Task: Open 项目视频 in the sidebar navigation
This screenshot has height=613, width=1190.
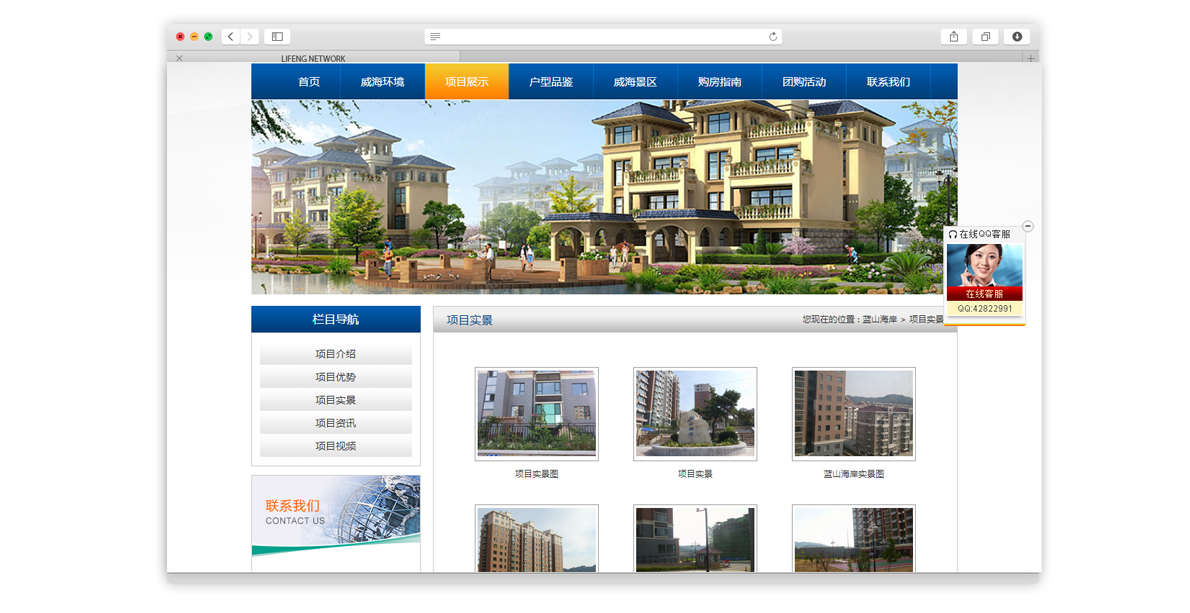Action: [x=335, y=446]
